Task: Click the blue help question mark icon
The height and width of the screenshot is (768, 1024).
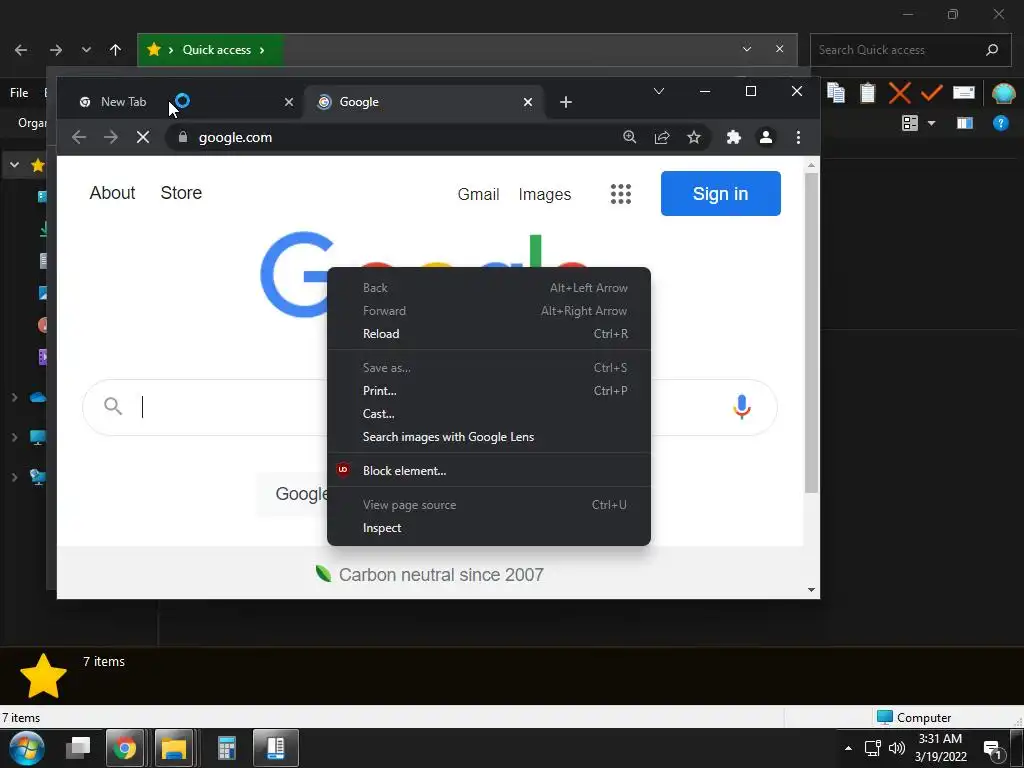Action: point(1000,123)
